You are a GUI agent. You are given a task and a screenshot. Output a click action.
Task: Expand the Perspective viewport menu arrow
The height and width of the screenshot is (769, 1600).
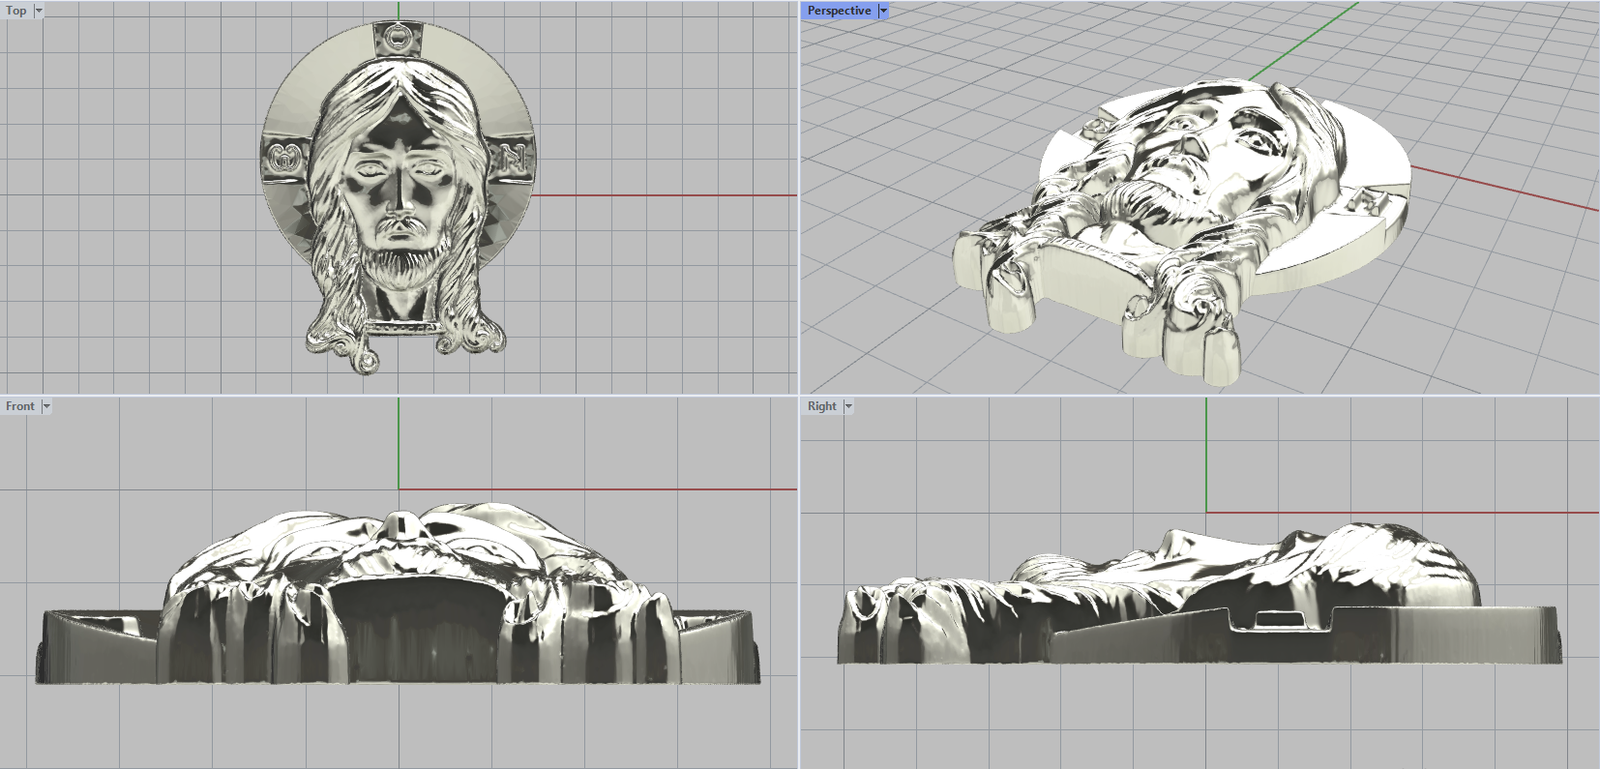(x=883, y=11)
